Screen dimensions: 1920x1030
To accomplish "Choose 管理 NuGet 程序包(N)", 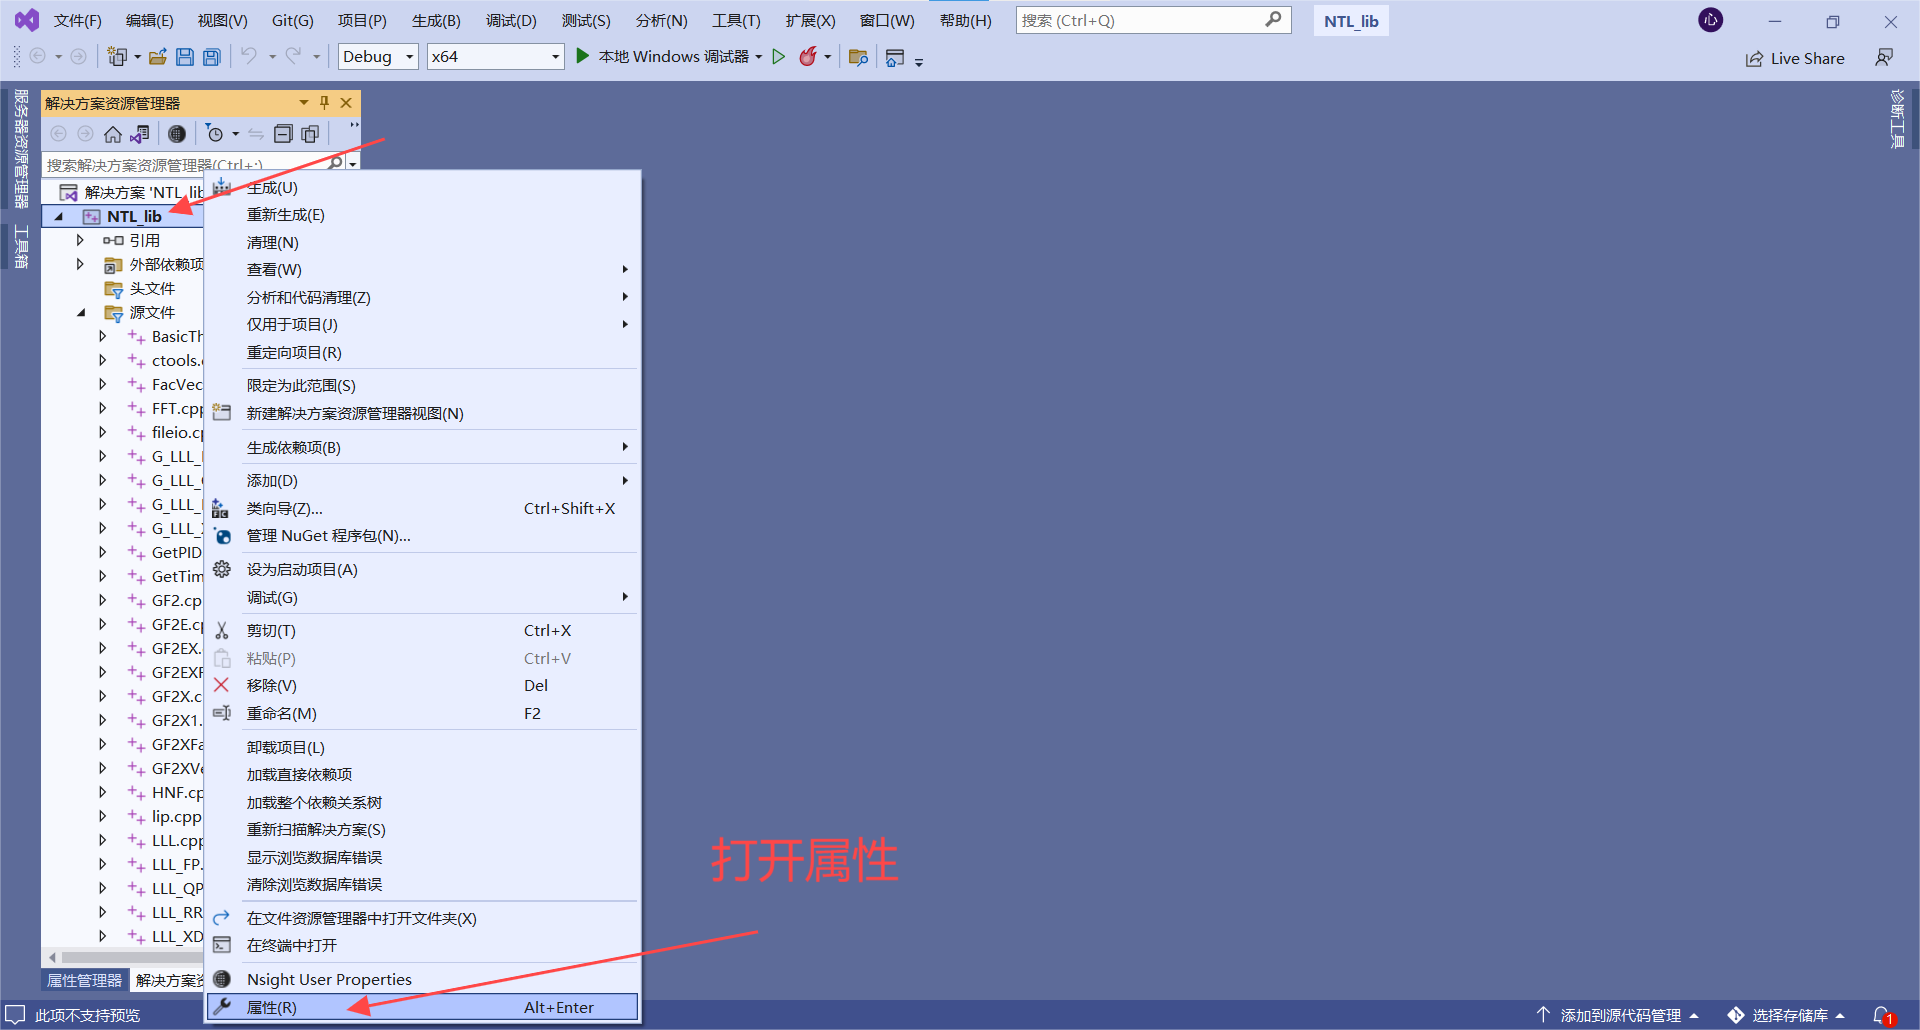I will point(422,536).
